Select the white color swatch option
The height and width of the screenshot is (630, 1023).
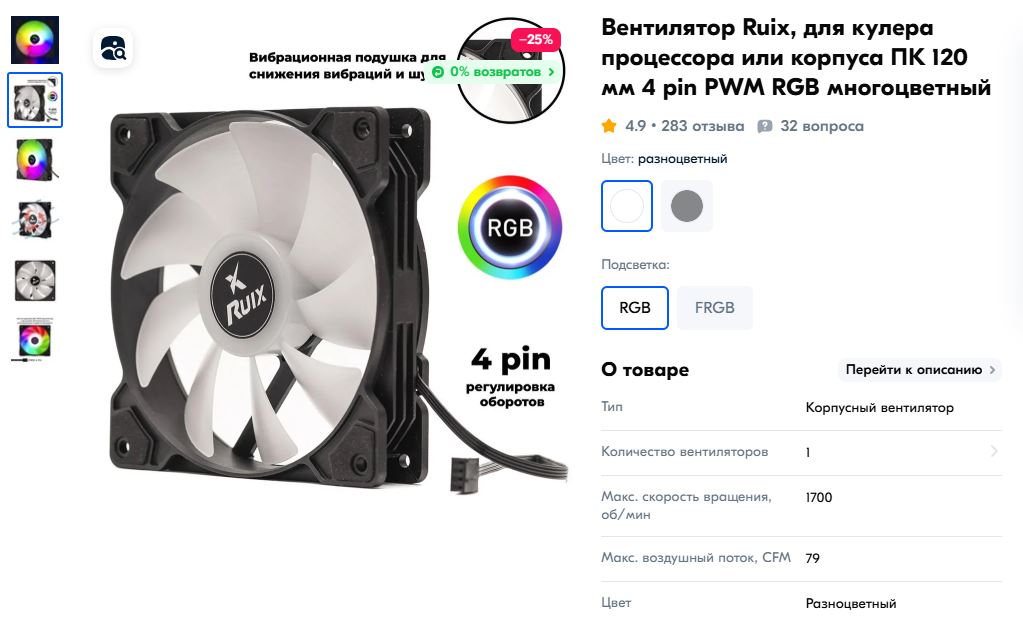coord(626,206)
